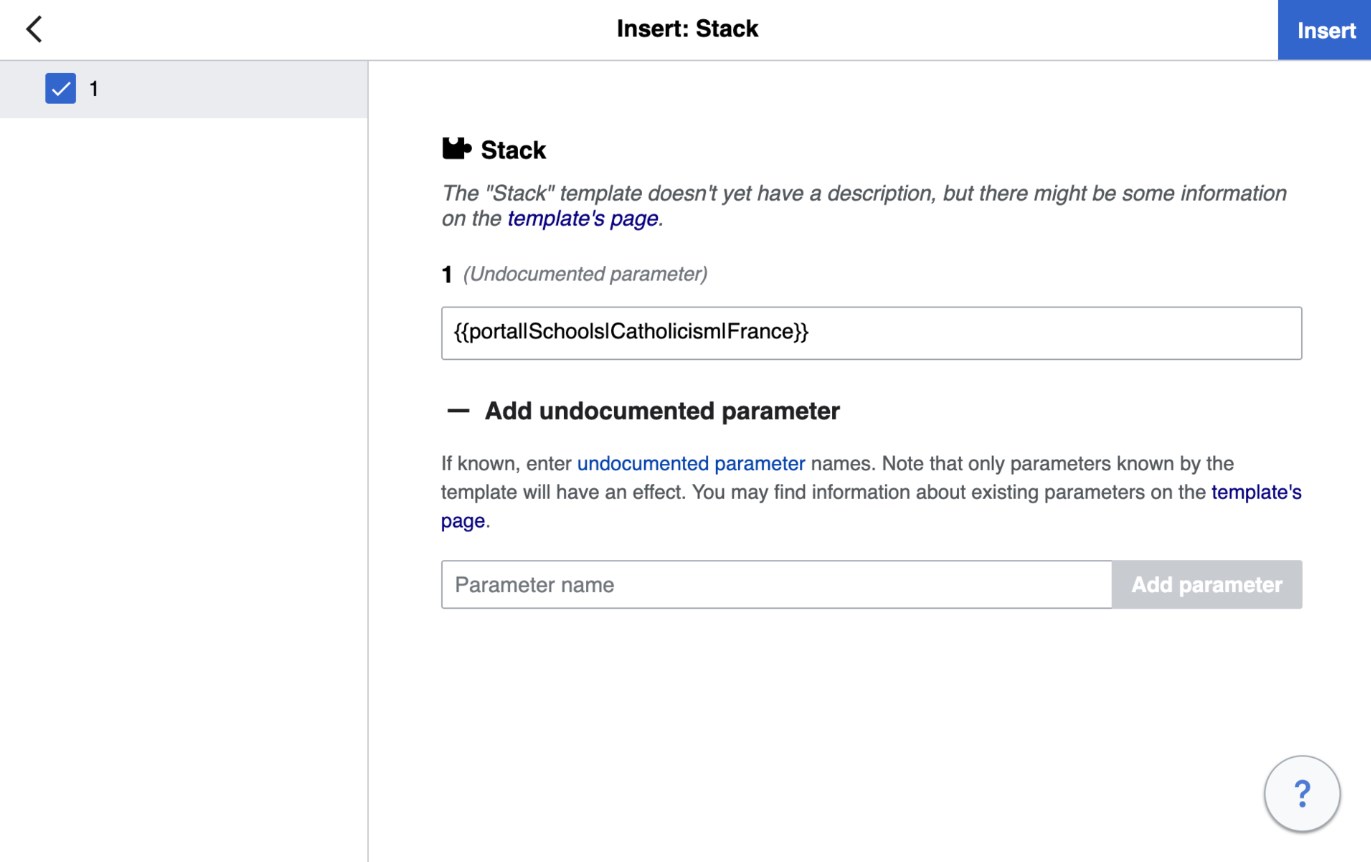Click the "(Undocumented parameter)" italic label
The image size is (1371, 862).
tap(585, 274)
